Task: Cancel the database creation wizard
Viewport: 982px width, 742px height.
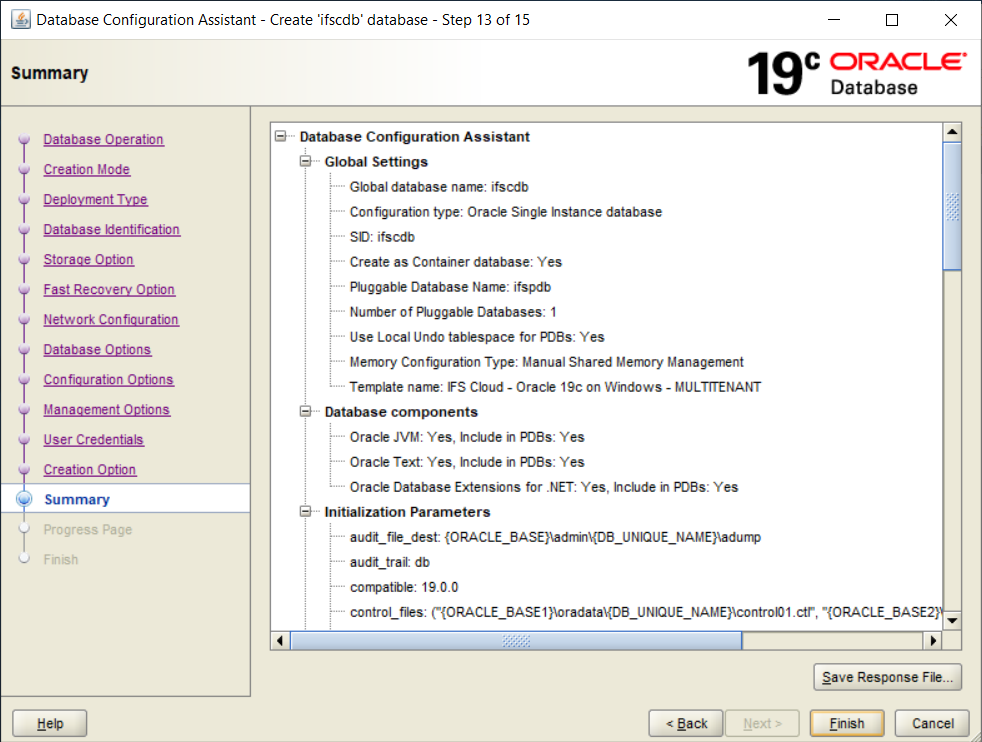Action: point(932,723)
